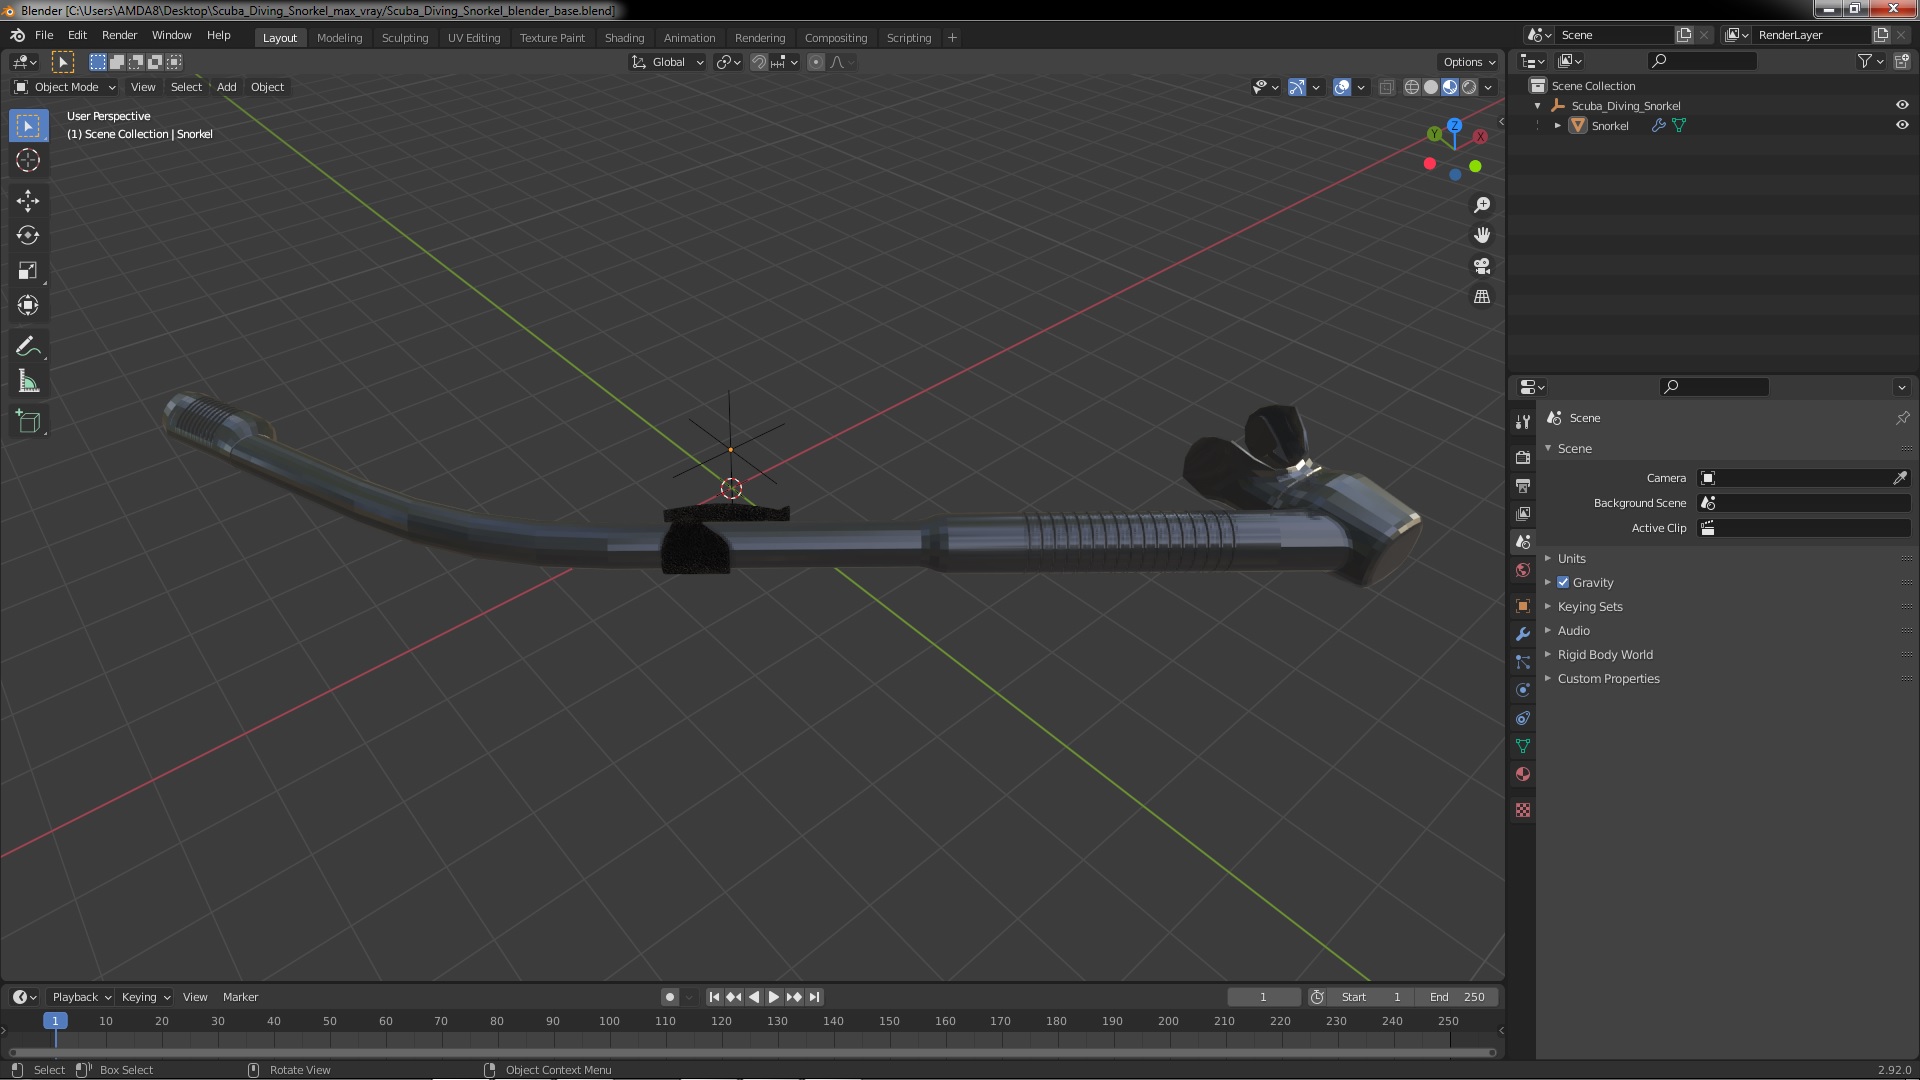Open the Playback dropdown in timeline

pos(81,997)
